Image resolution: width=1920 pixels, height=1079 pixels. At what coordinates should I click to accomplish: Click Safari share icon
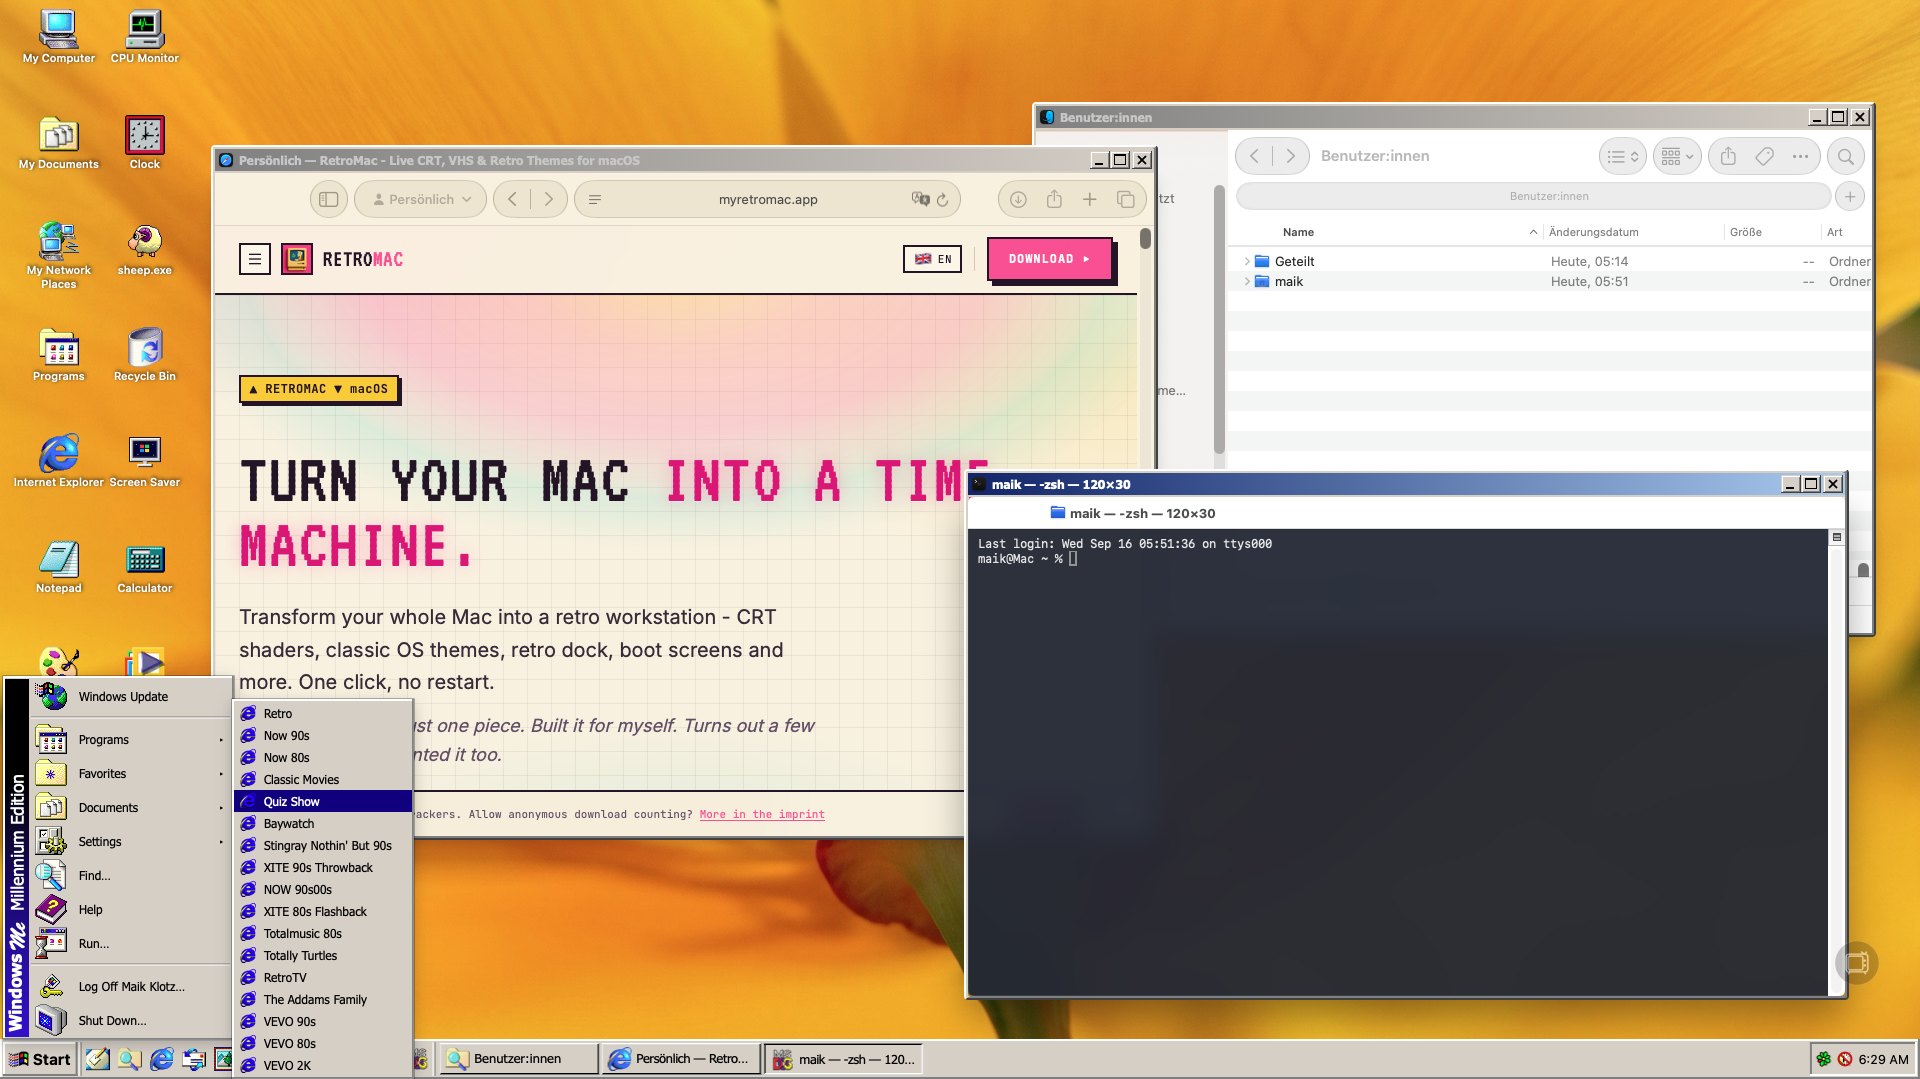(x=1054, y=199)
